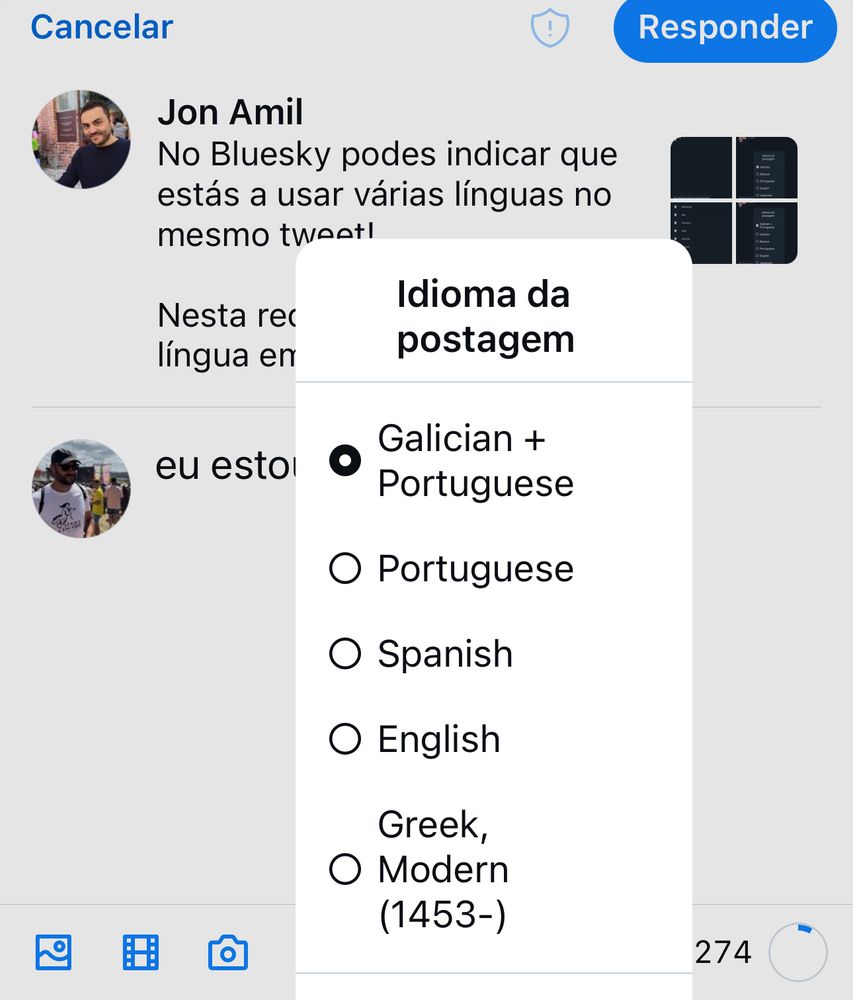The image size is (853, 1000).
Task: Tap your own reply avatar
Action: tap(81, 488)
